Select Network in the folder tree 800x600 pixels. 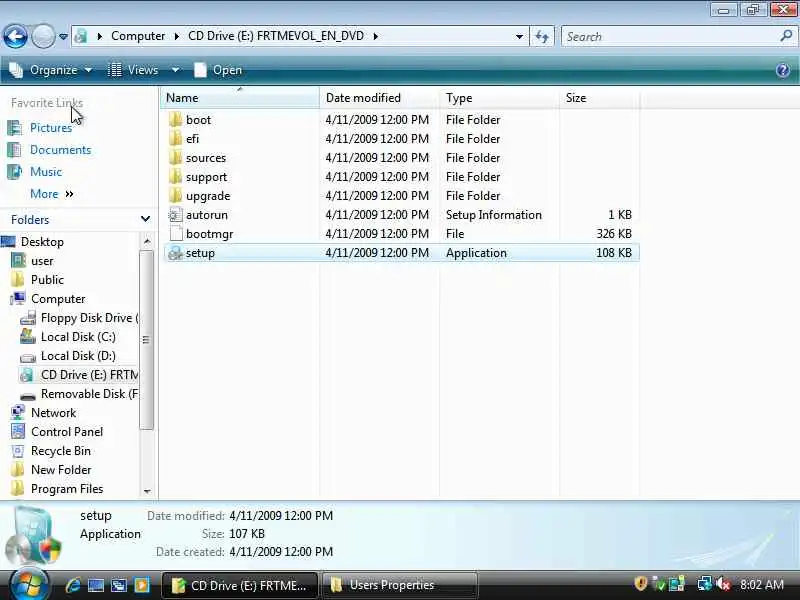(53, 413)
